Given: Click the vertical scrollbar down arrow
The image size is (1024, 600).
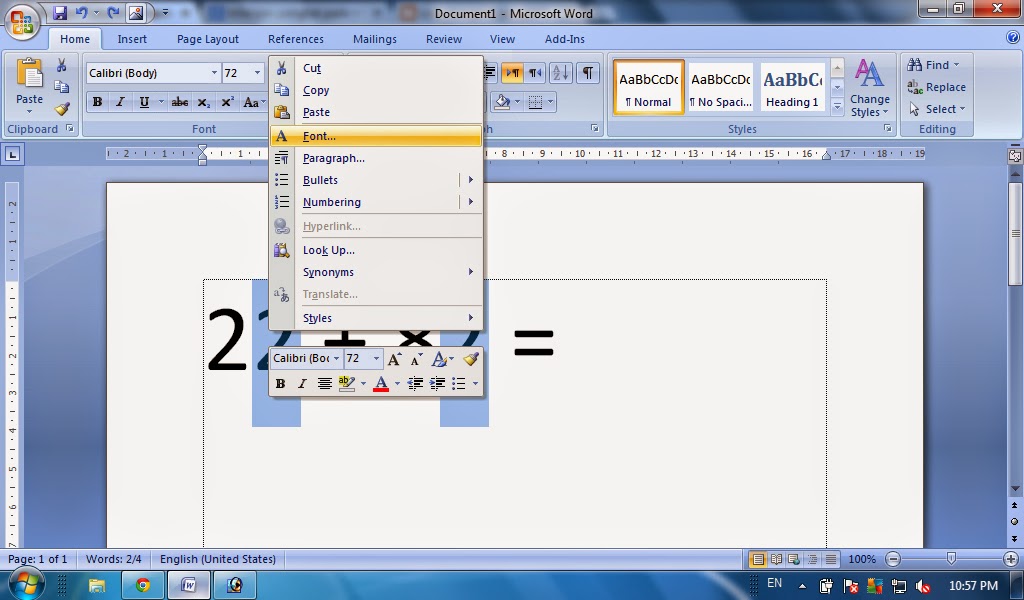Looking at the screenshot, I should point(1015,488).
